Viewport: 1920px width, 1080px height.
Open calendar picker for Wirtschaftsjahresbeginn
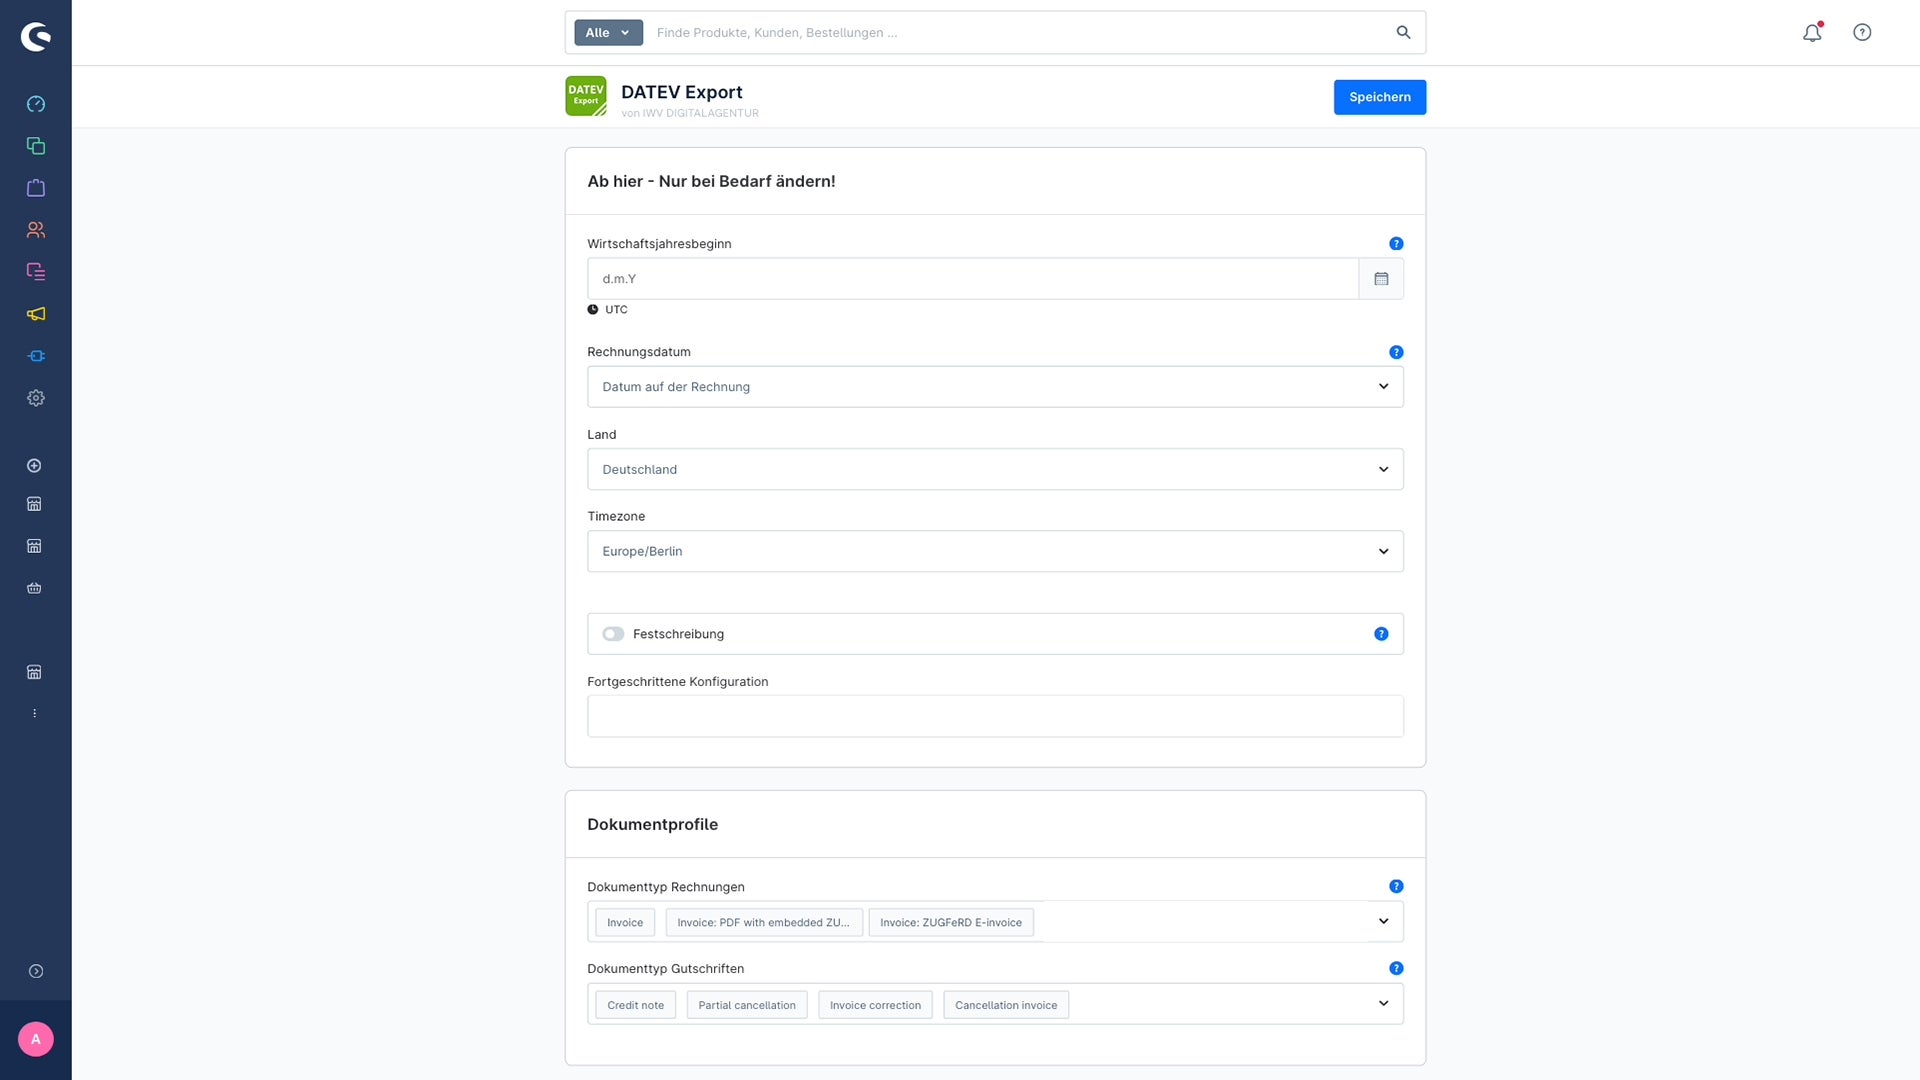pyautogui.click(x=1381, y=279)
